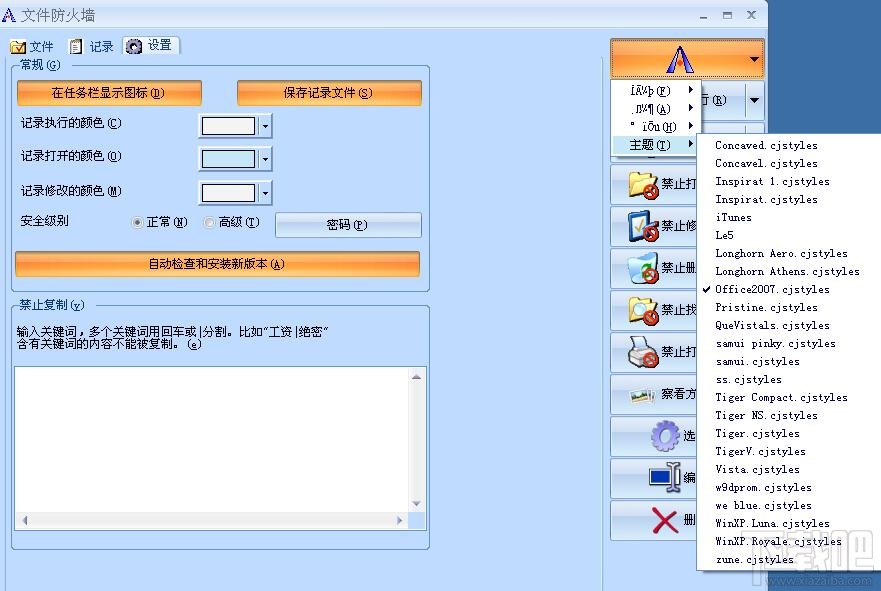Choose Longhorn Aero.cjstyles theme
Screen dimensions: 881x591
[788, 253]
